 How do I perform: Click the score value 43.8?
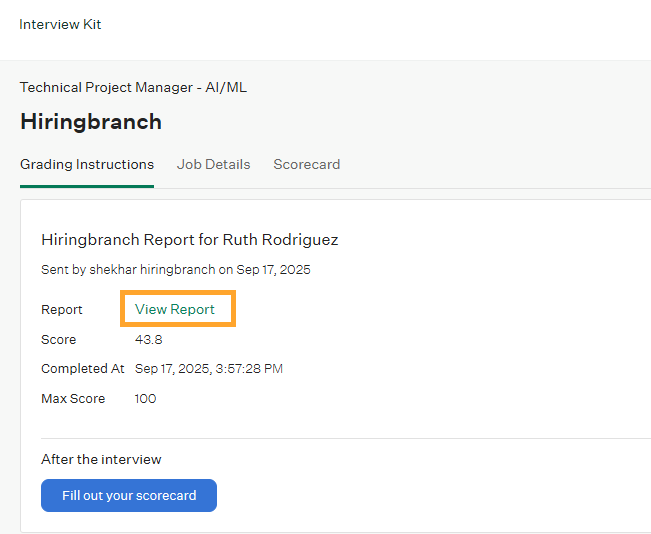pyautogui.click(x=149, y=339)
